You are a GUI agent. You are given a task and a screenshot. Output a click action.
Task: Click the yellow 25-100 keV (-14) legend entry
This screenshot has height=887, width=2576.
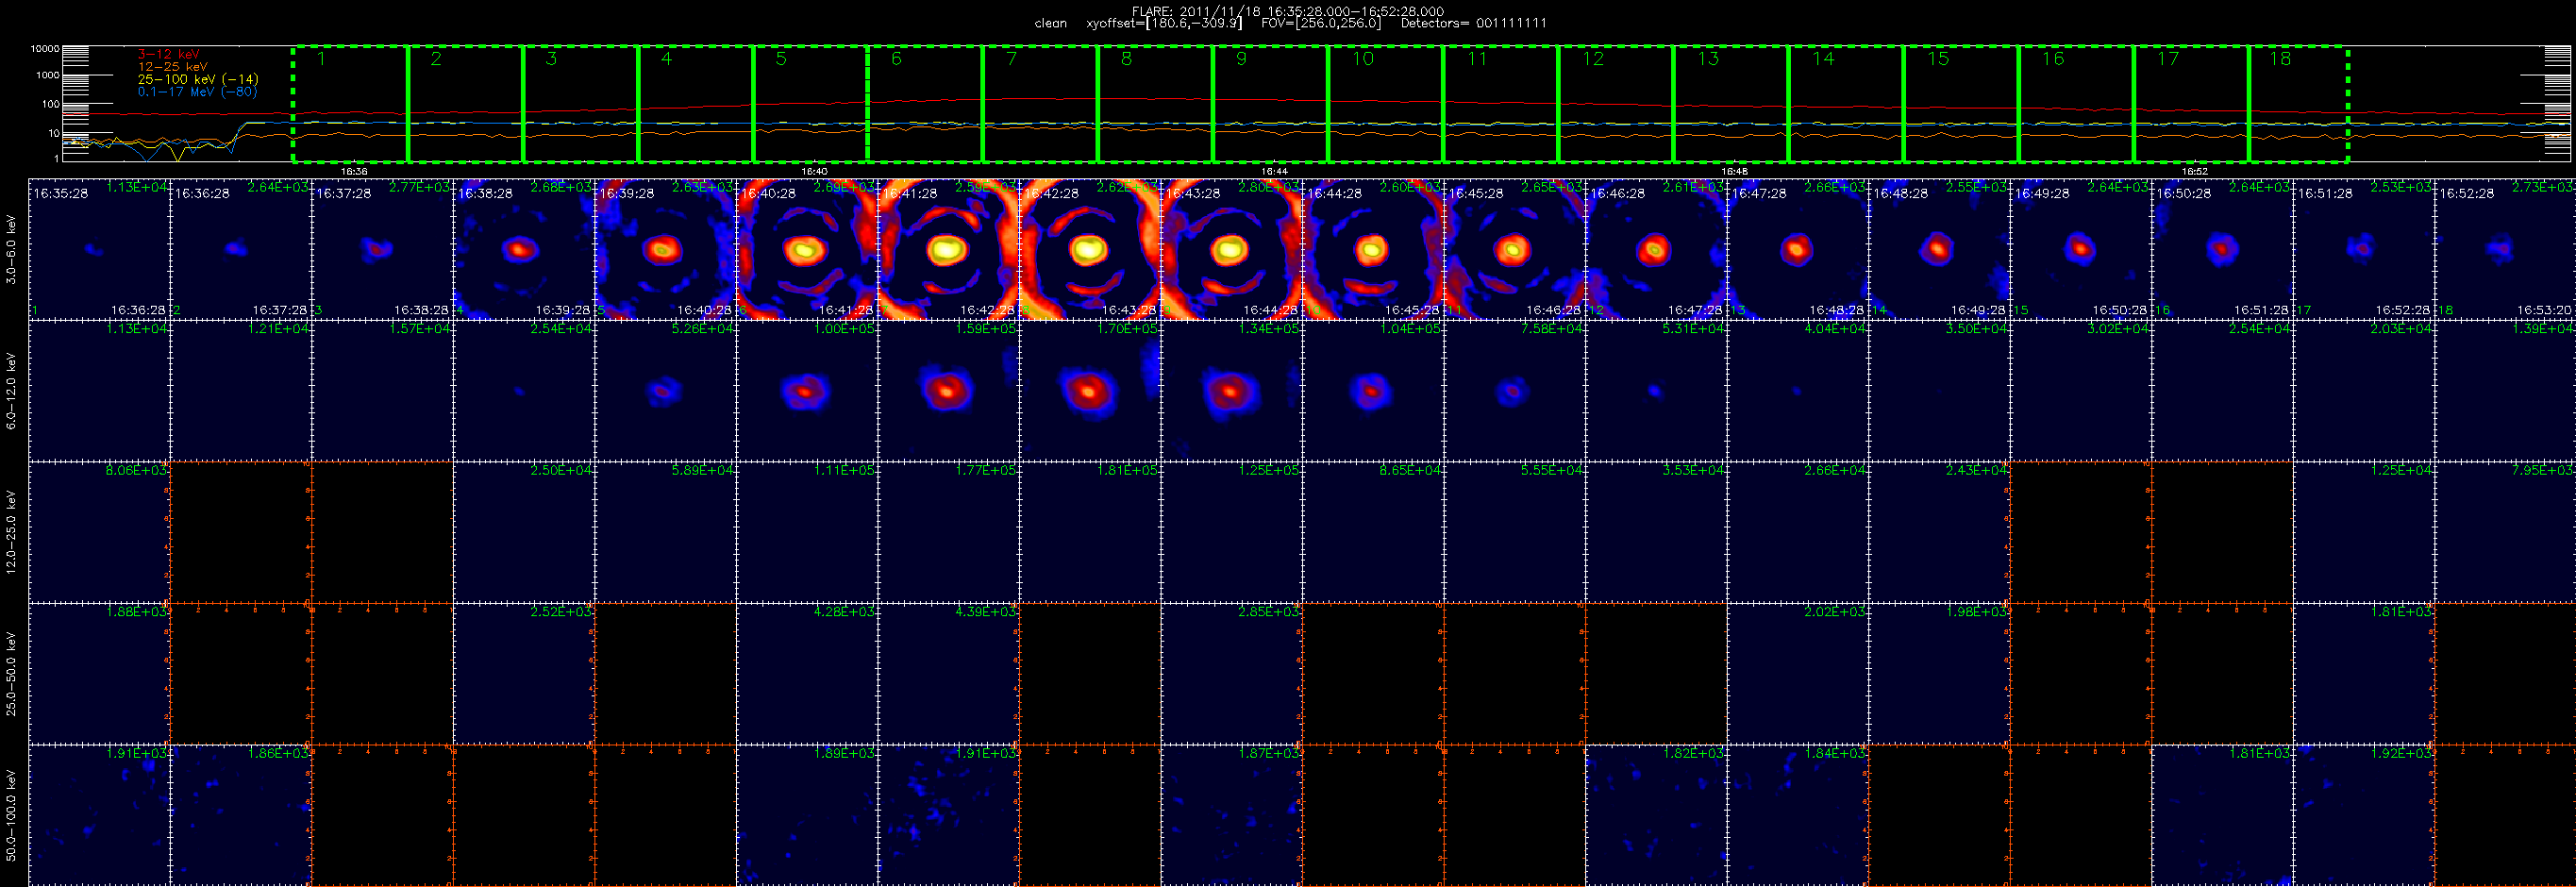(x=198, y=79)
